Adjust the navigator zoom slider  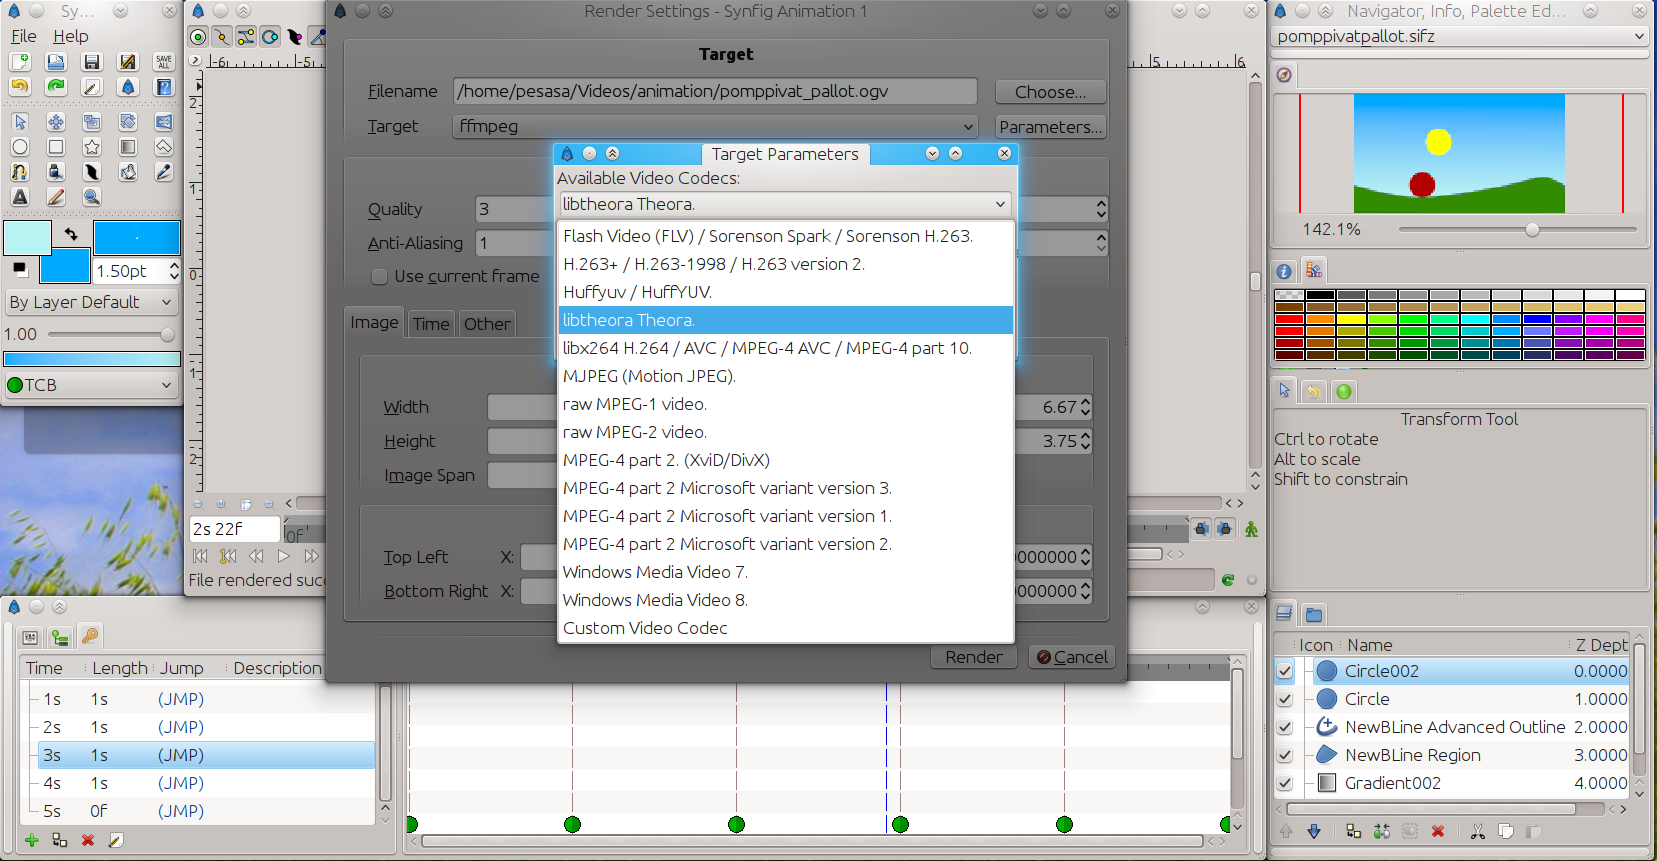click(x=1517, y=229)
